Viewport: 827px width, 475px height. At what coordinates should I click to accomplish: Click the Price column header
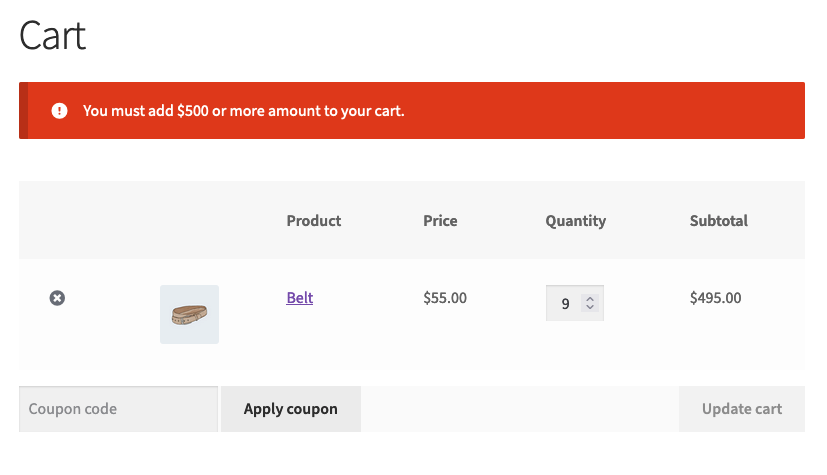(440, 221)
